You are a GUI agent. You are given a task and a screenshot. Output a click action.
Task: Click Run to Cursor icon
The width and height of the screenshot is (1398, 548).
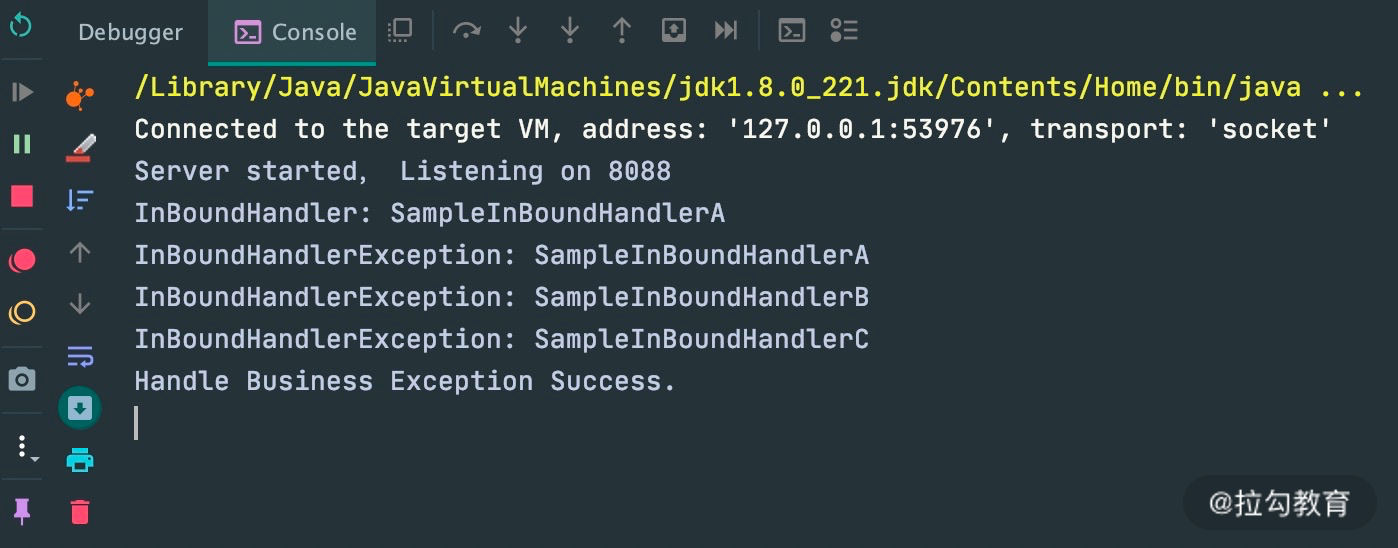pos(726,30)
